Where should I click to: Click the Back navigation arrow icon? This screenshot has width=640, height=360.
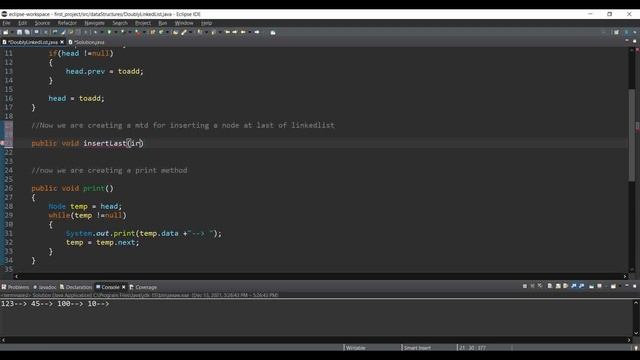243,32
